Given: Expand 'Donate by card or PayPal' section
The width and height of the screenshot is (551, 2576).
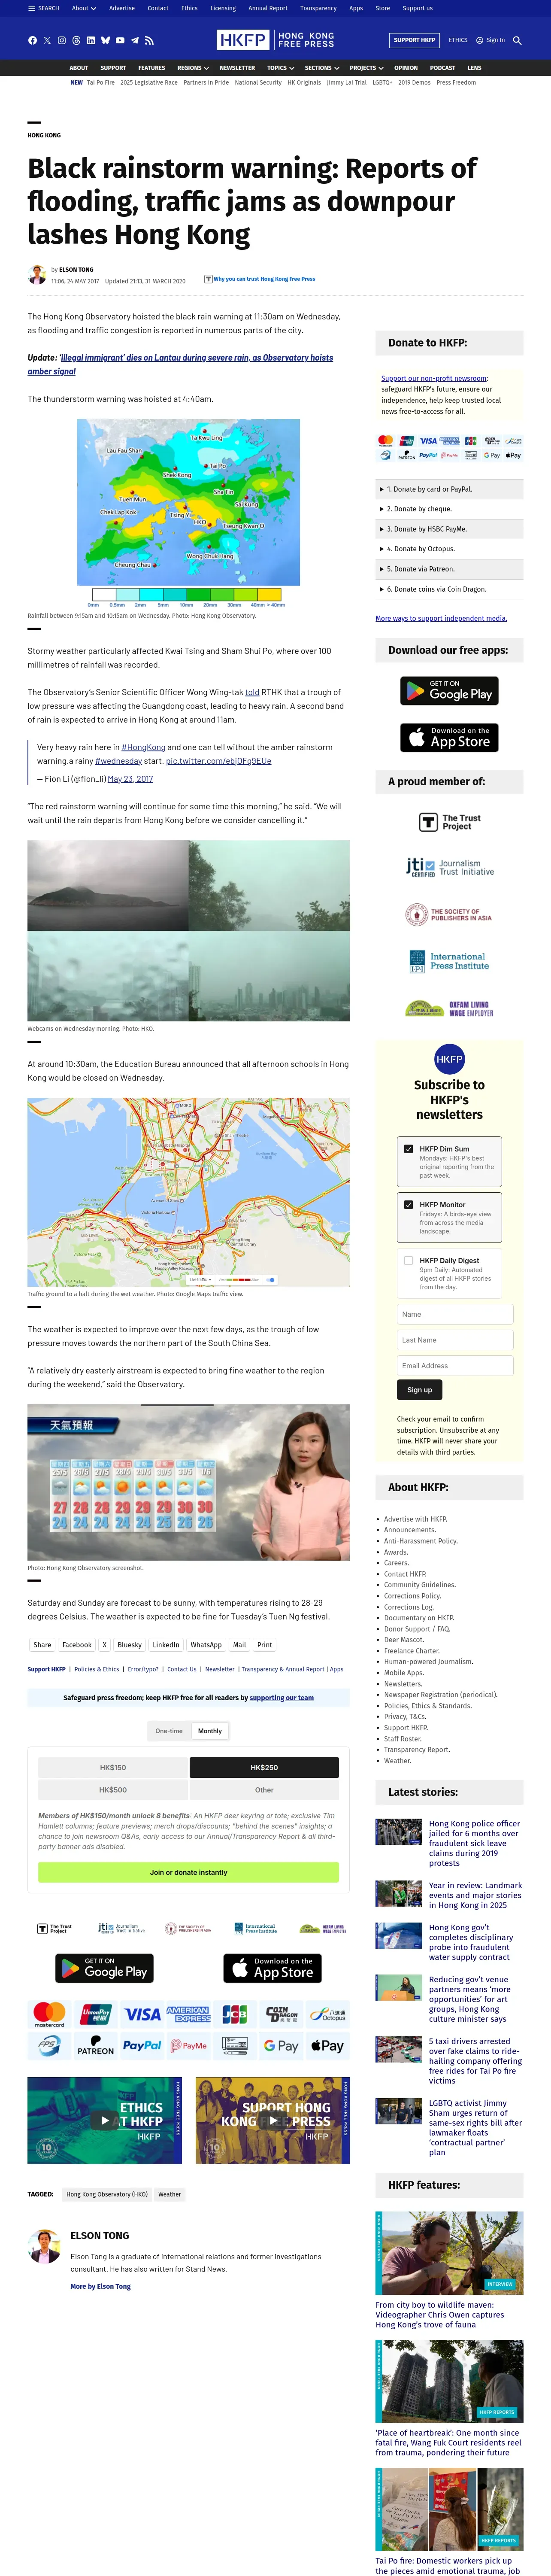Looking at the screenshot, I should (x=449, y=489).
